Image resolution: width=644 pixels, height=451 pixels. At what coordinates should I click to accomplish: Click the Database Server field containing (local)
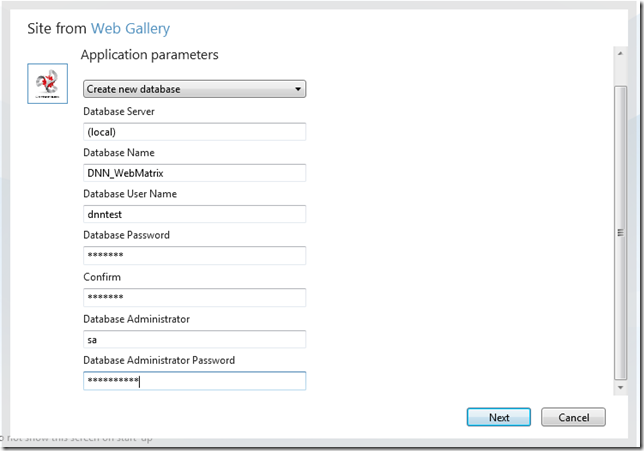coord(194,132)
